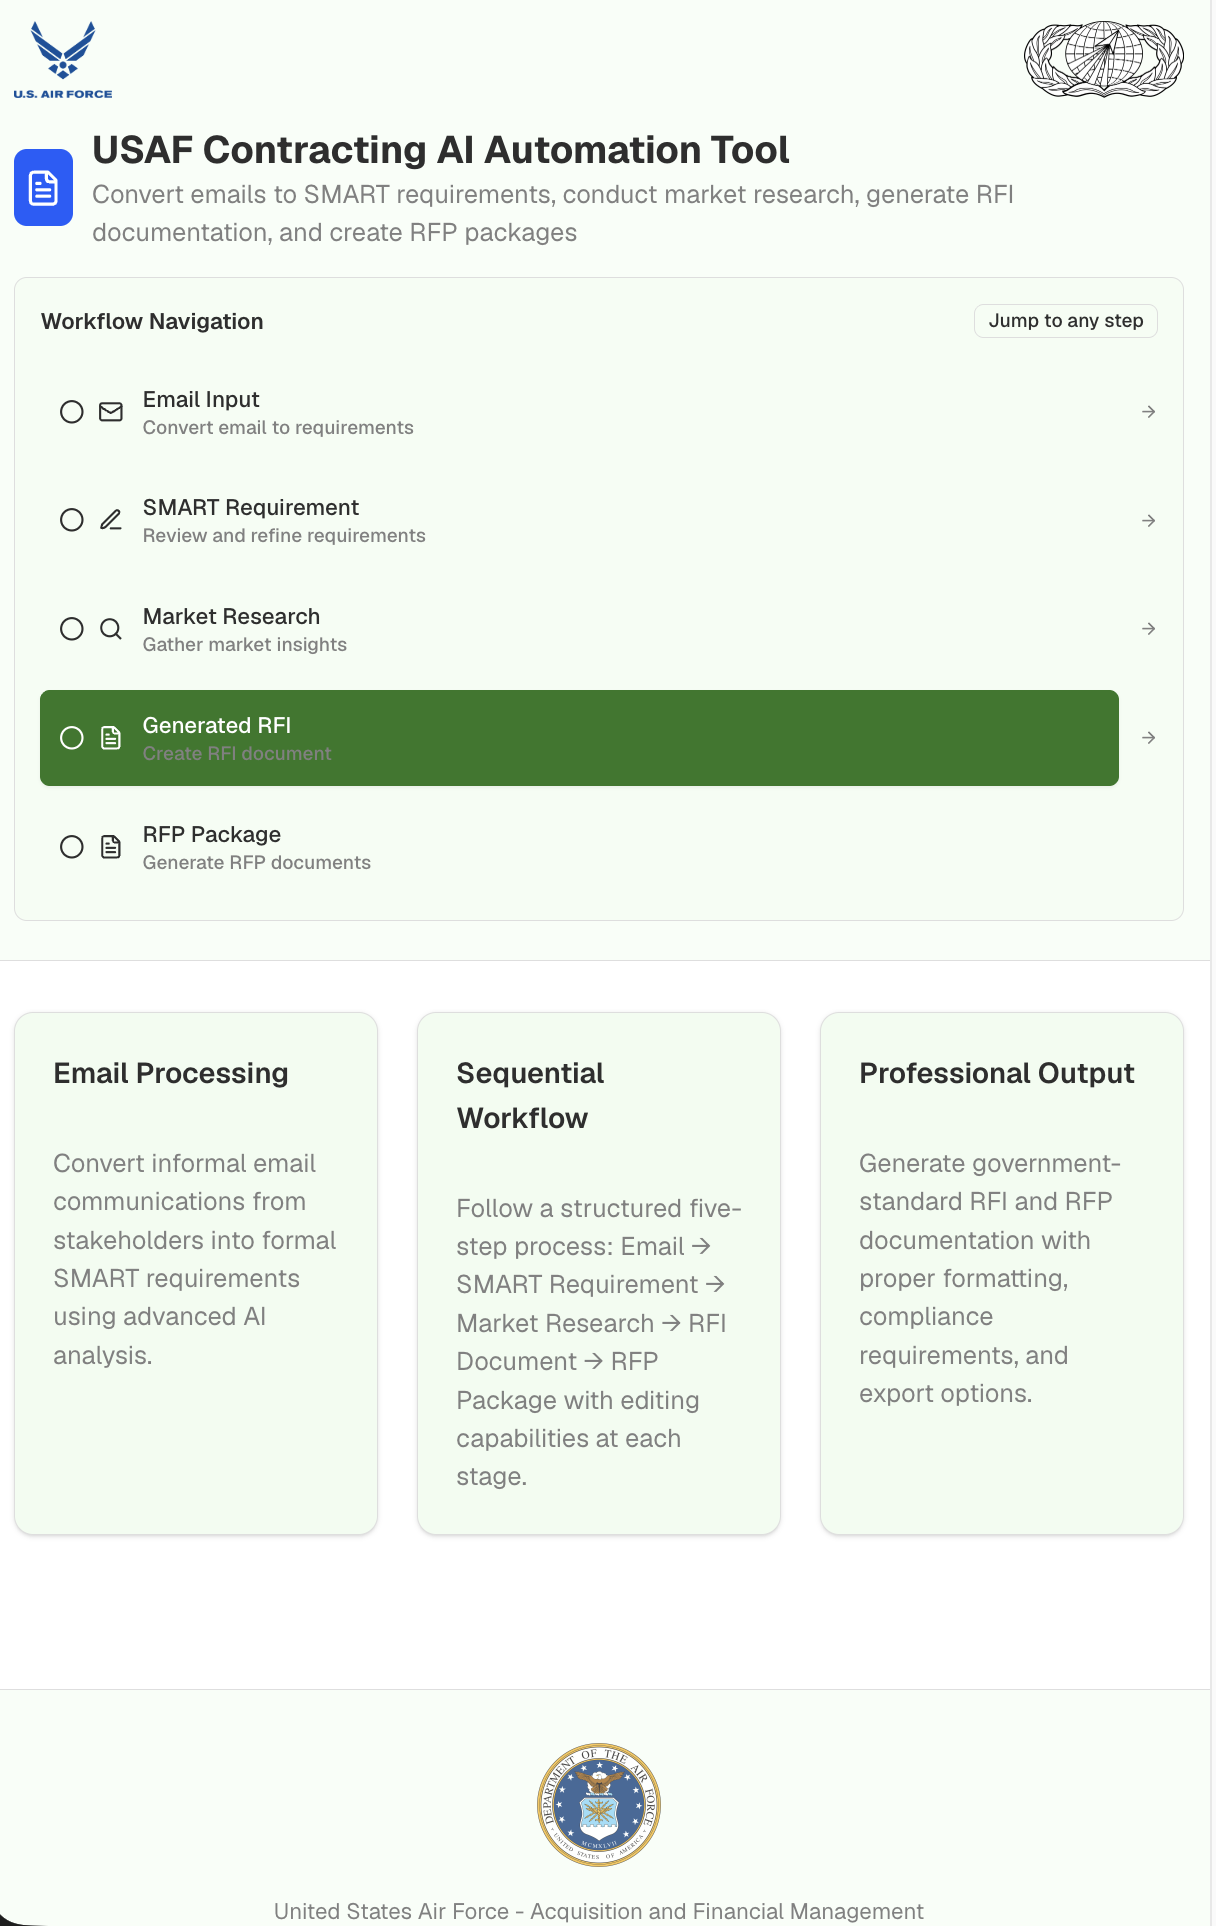Select the RFP Package step circle
Screen dimensions: 1216x1926
tap(72, 847)
